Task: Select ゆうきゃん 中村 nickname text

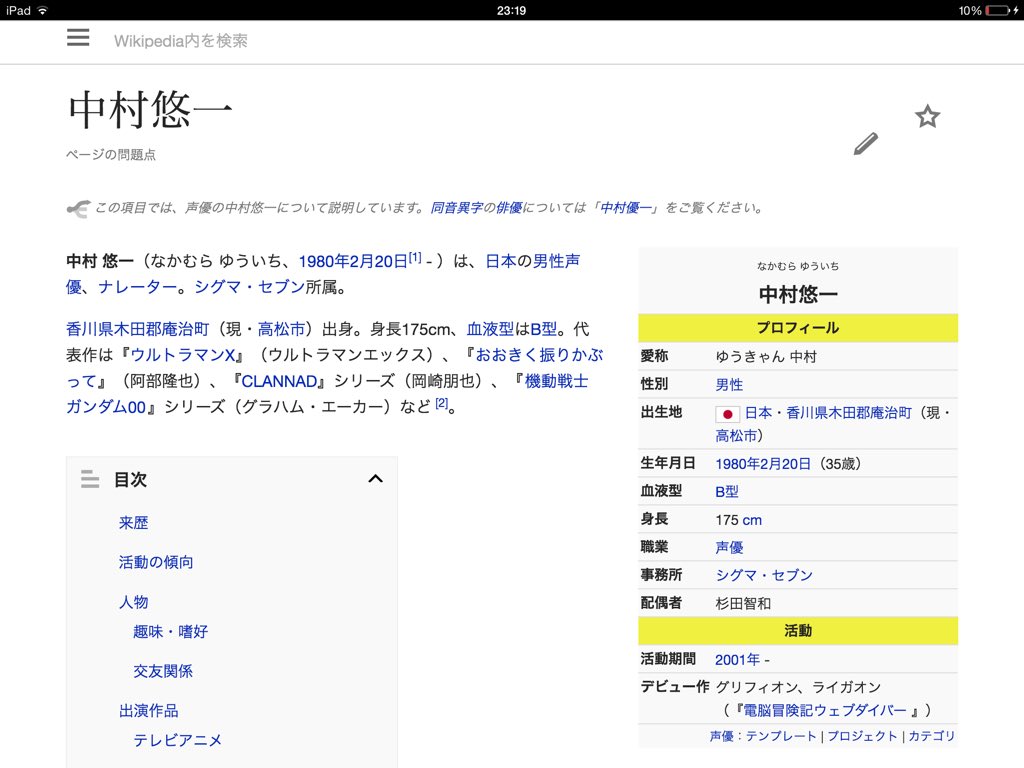Action: click(x=766, y=357)
